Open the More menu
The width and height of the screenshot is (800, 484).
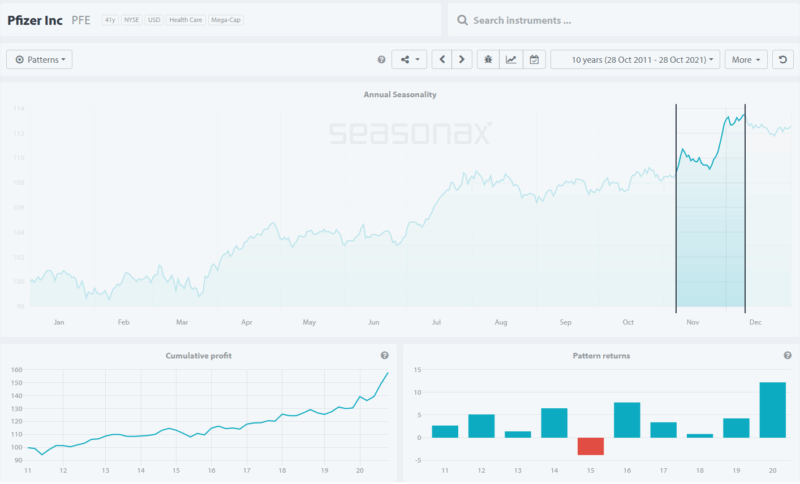click(x=746, y=60)
